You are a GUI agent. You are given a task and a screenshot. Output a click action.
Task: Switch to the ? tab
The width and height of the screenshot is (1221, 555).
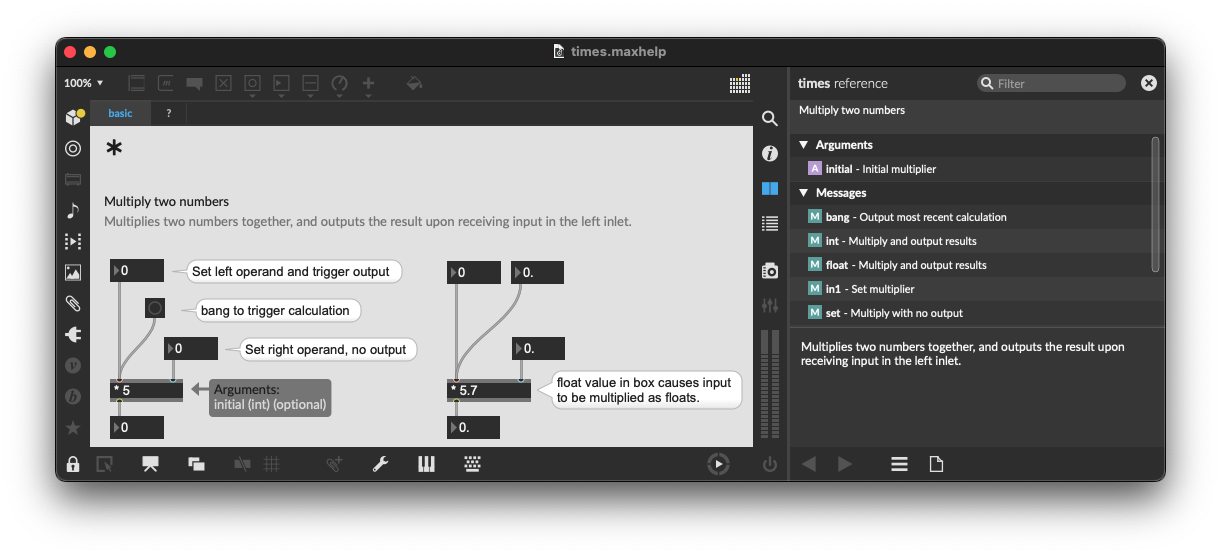169,113
